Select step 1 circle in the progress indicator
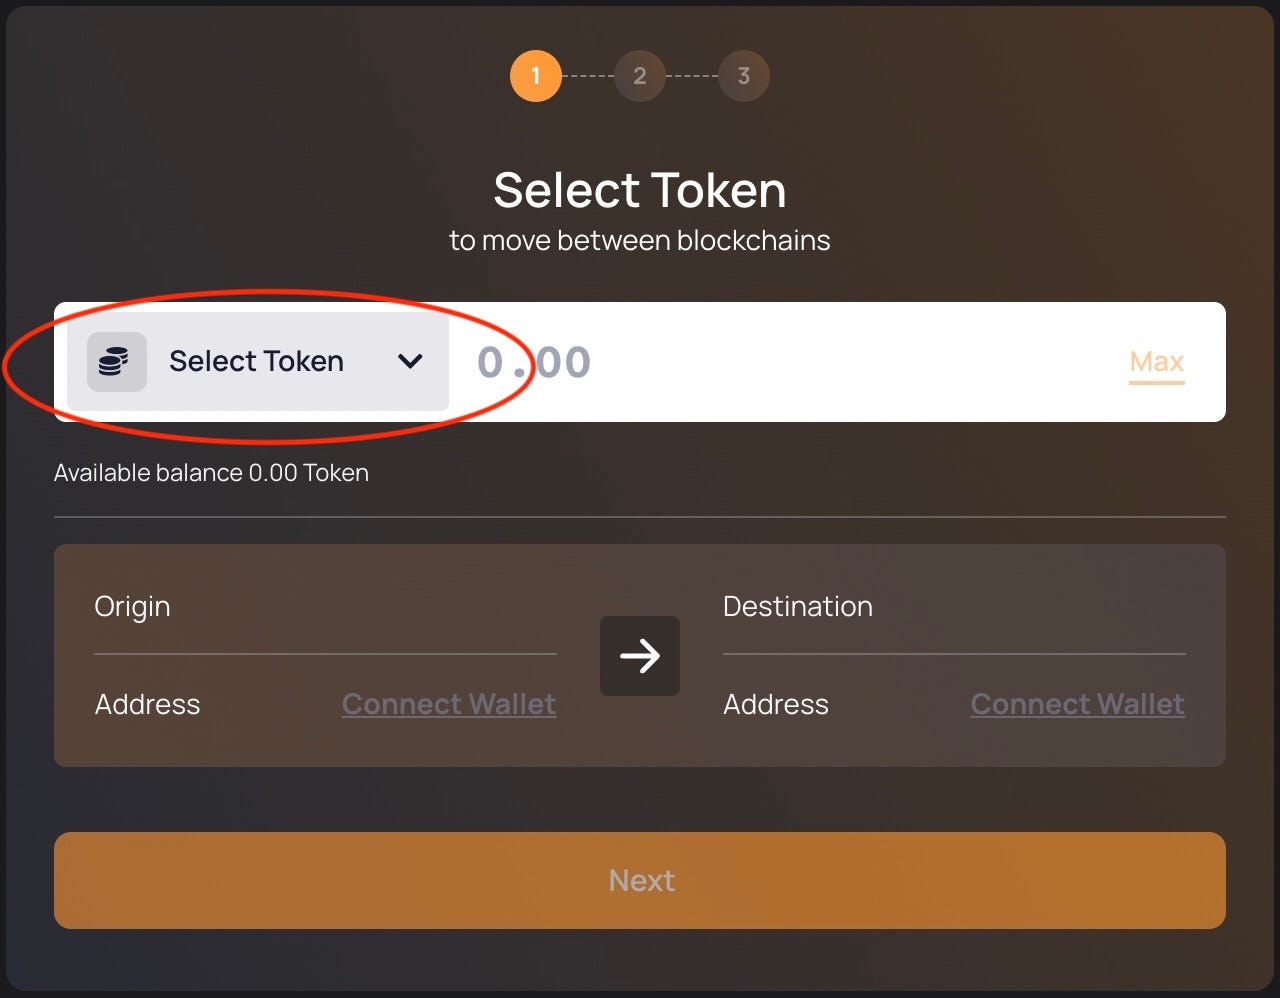 coord(536,75)
